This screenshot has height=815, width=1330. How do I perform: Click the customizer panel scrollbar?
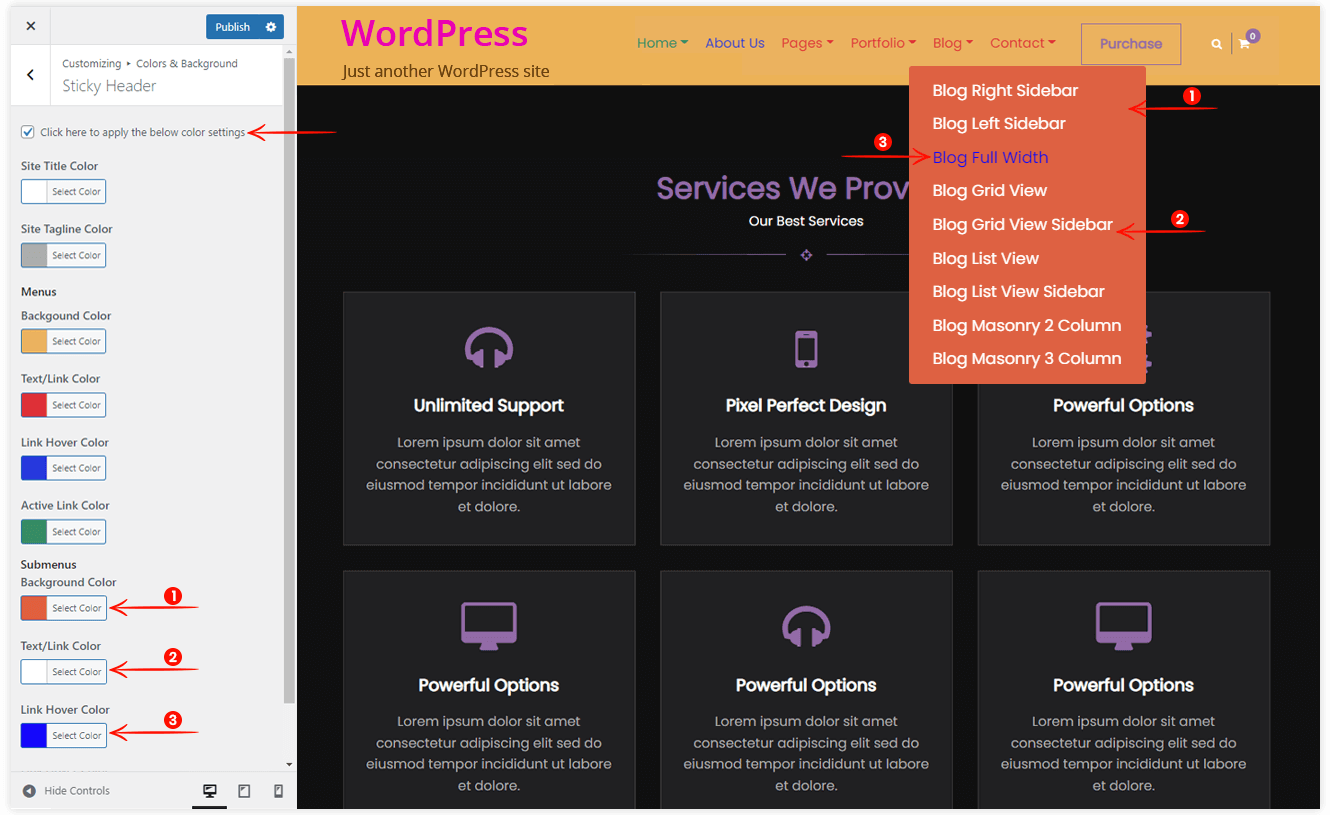tap(289, 380)
